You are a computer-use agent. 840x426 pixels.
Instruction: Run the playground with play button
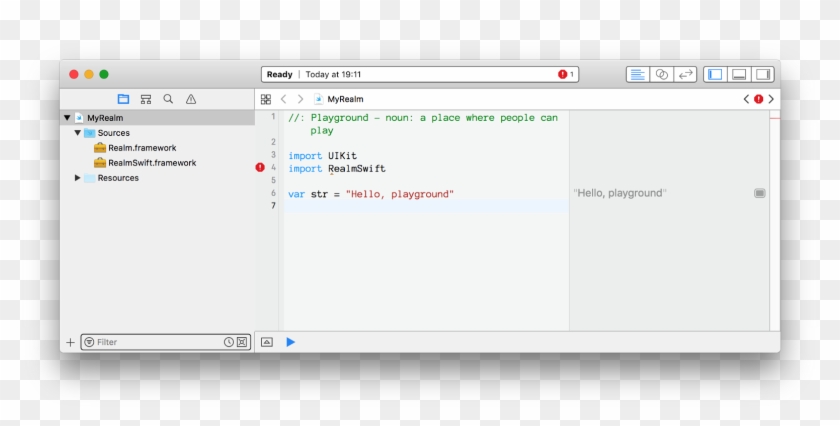tap(290, 342)
